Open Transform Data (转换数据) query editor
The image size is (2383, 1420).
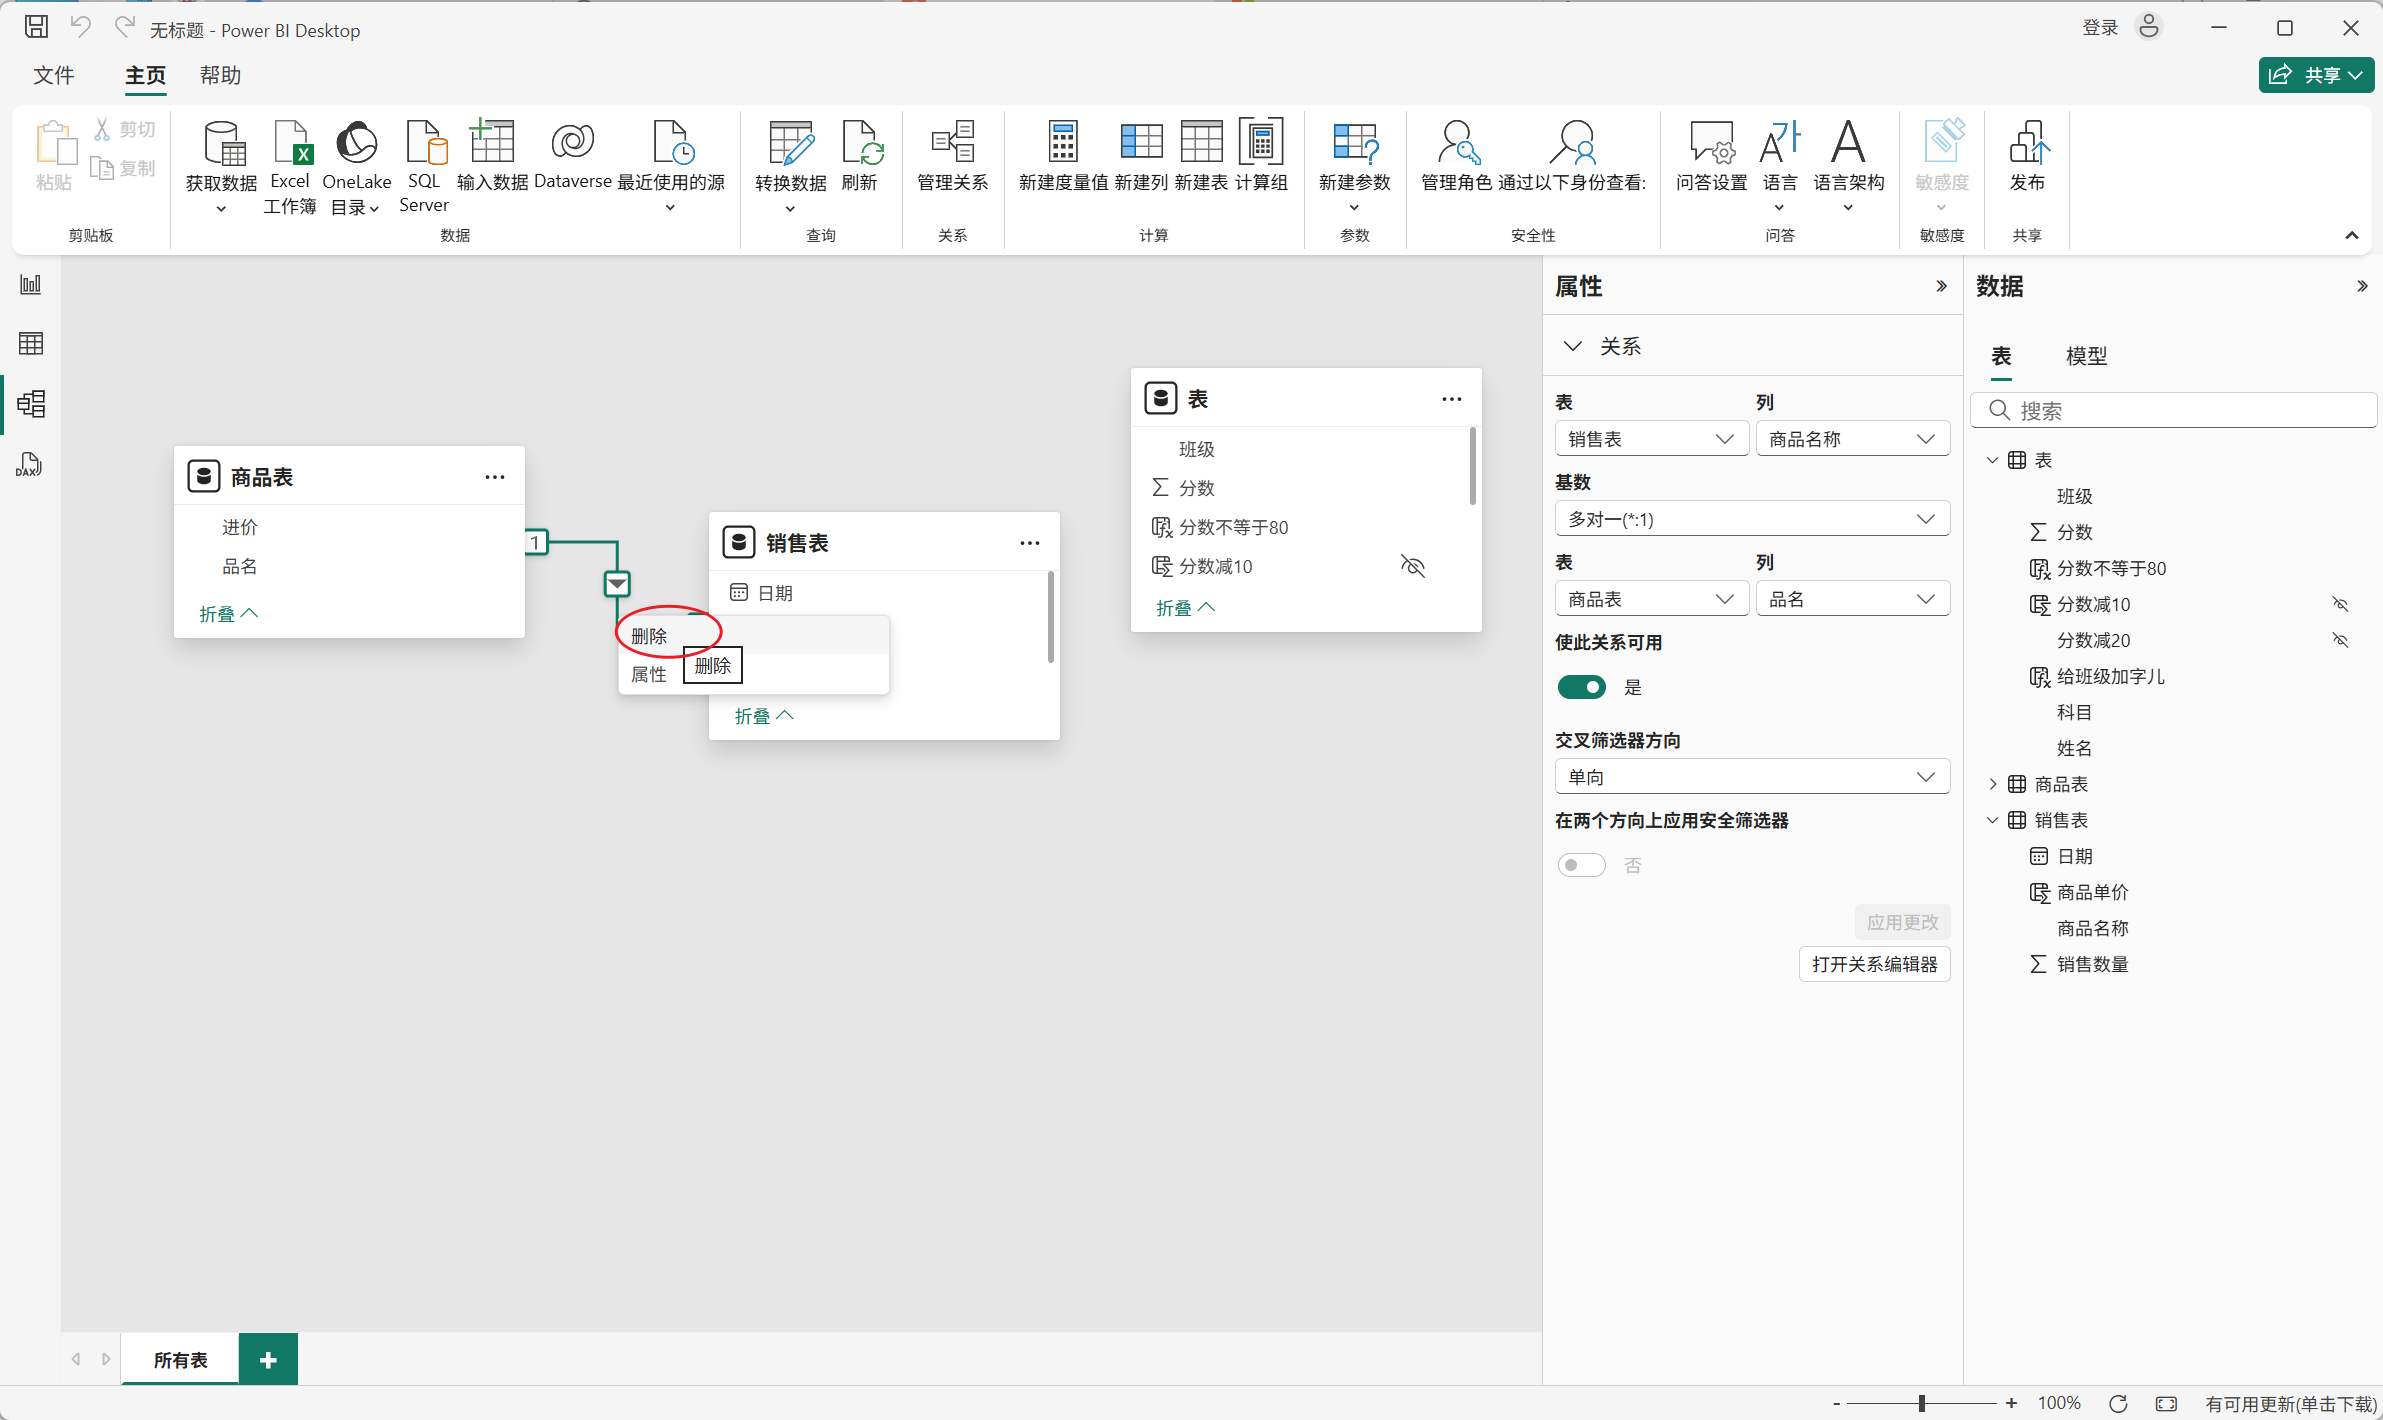coord(790,145)
